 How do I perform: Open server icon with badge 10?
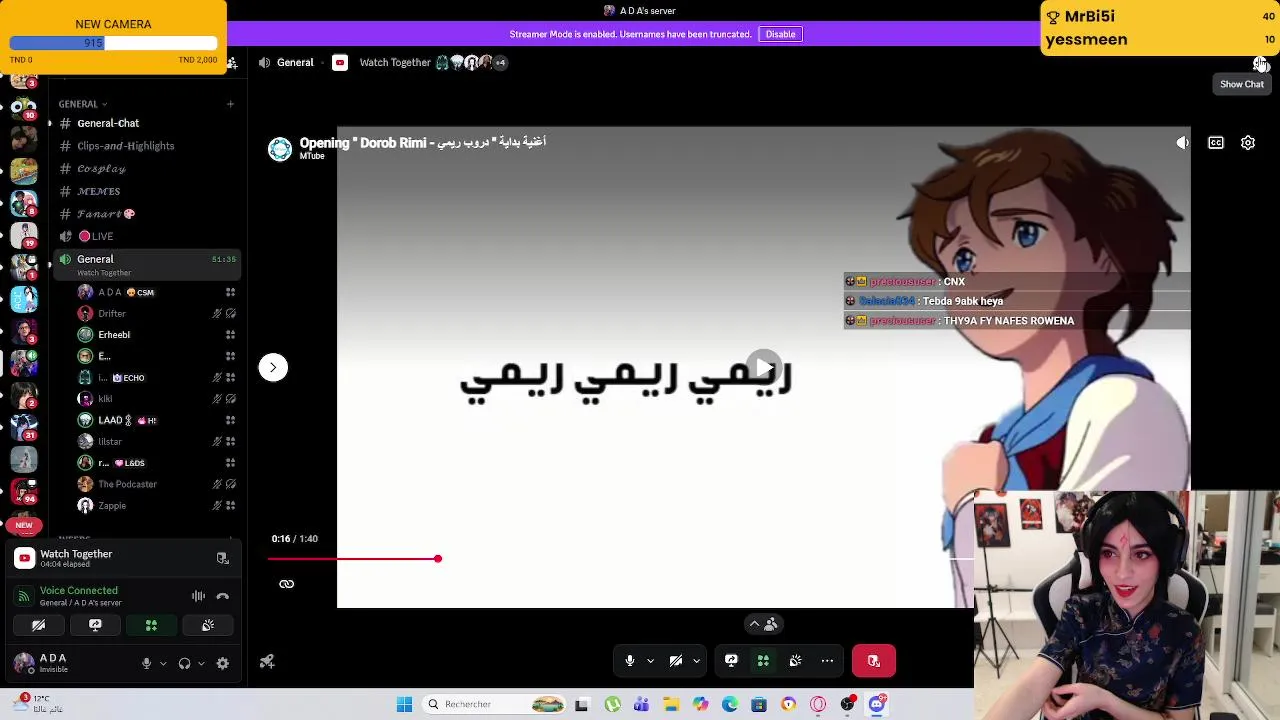(x=24, y=108)
